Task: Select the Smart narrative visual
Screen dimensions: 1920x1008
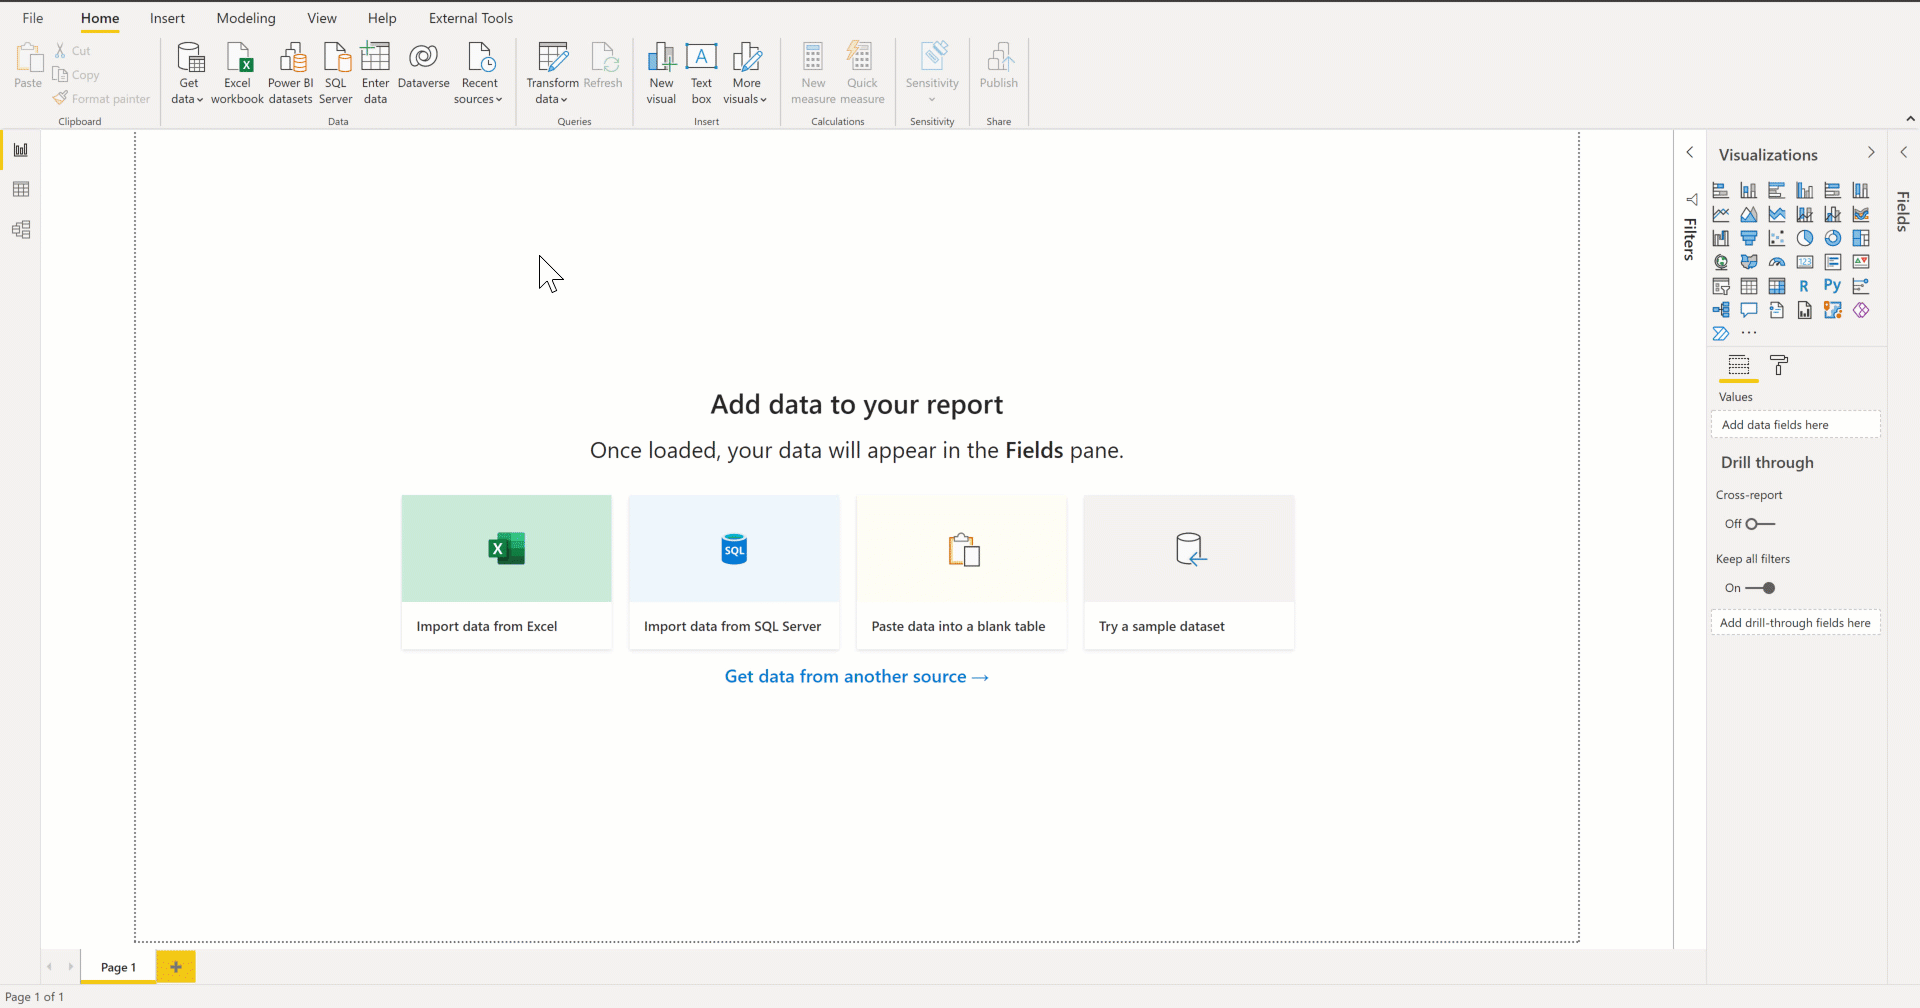Action: 1776,310
